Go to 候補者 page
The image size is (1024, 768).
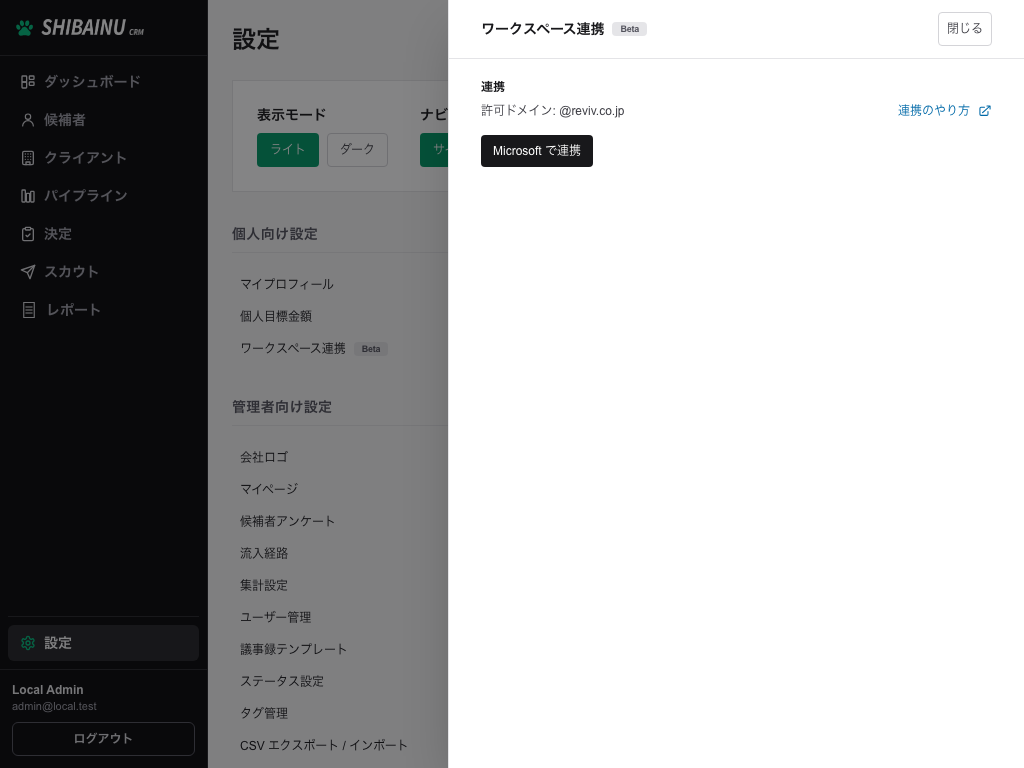click(x=103, y=120)
